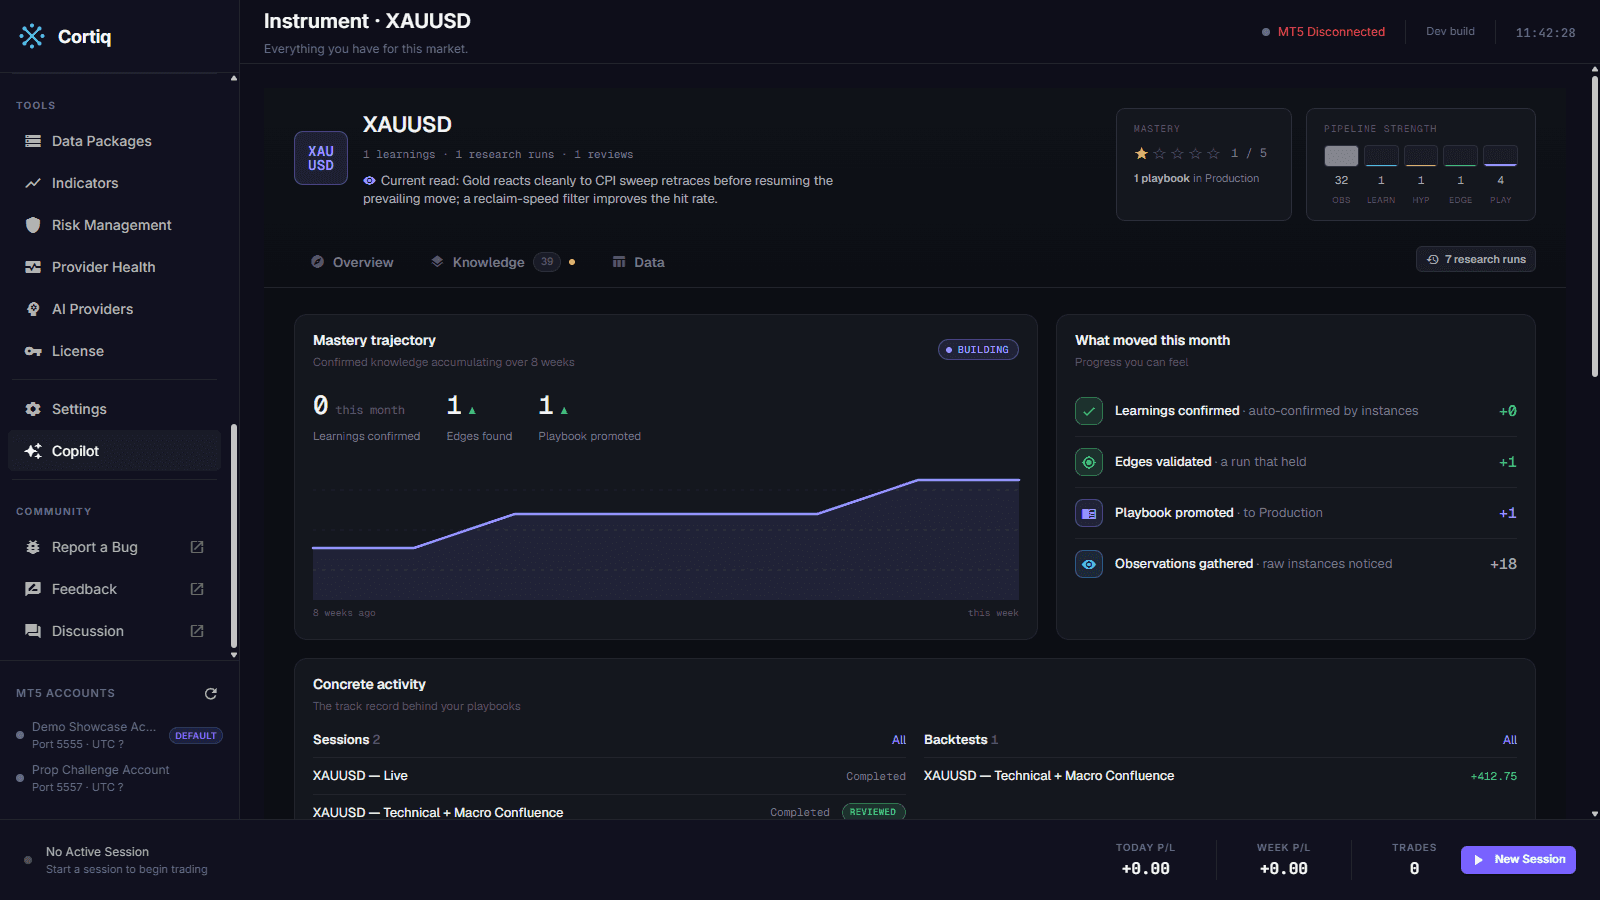Click the eye icon before Current read
1600x900 pixels.
[x=369, y=181]
